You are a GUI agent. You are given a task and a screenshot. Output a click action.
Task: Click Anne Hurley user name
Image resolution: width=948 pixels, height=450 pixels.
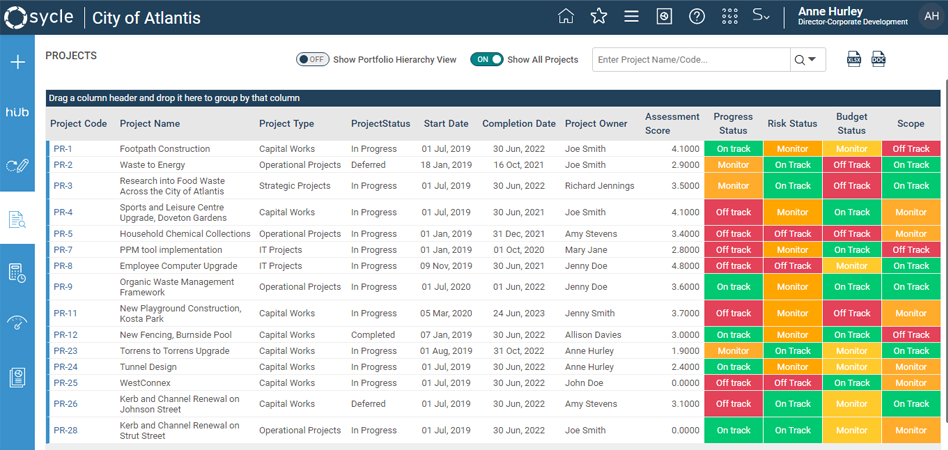831,11
